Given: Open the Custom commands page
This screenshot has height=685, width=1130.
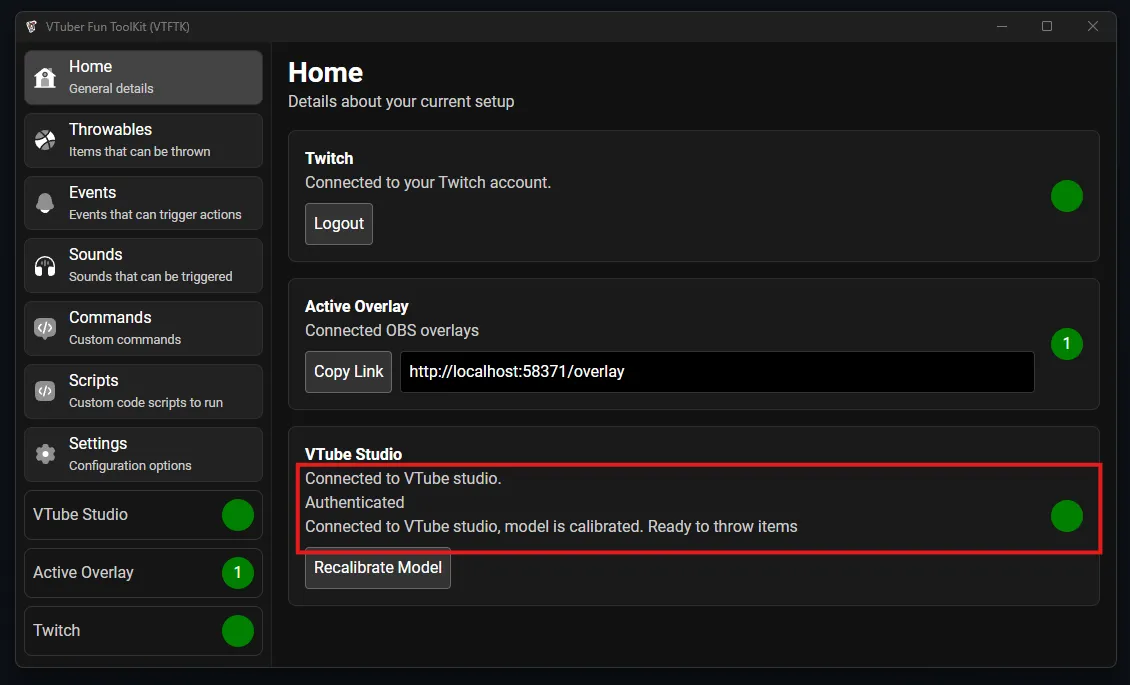Looking at the screenshot, I should (143, 328).
